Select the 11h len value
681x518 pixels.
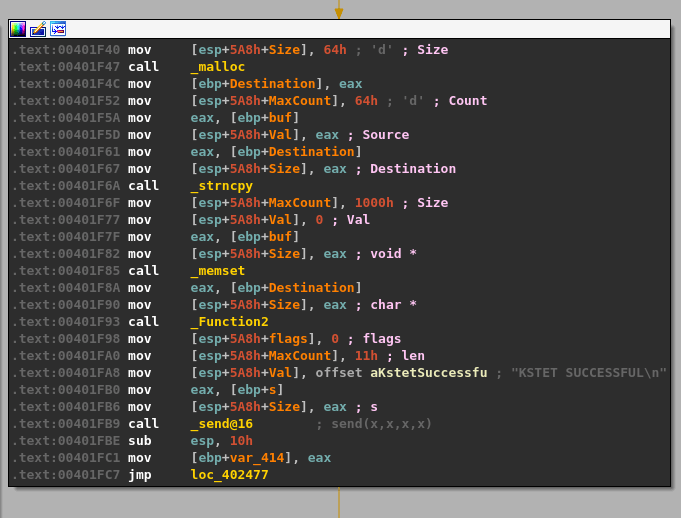(366, 356)
